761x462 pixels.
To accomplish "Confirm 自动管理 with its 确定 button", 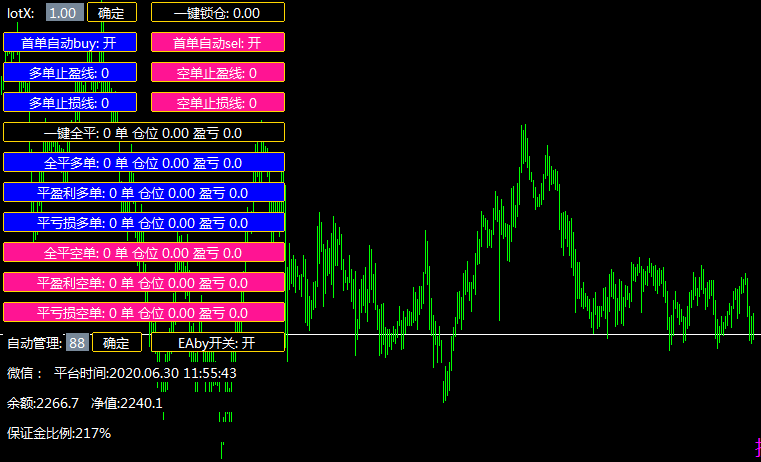I will point(117,342).
